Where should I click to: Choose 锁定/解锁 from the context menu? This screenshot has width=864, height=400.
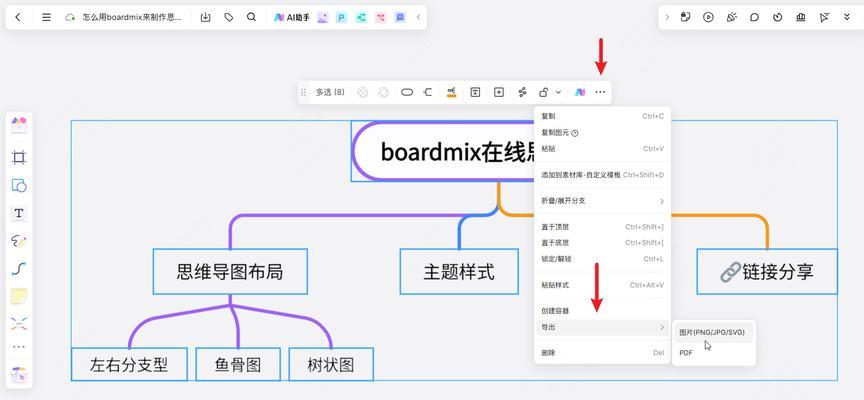click(x=602, y=259)
